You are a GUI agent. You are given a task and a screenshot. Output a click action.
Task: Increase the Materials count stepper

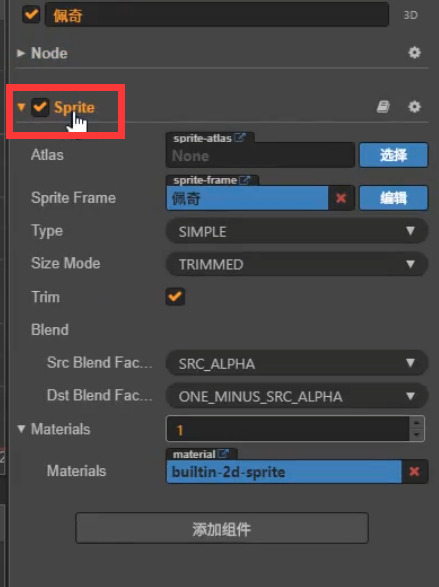(417, 422)
